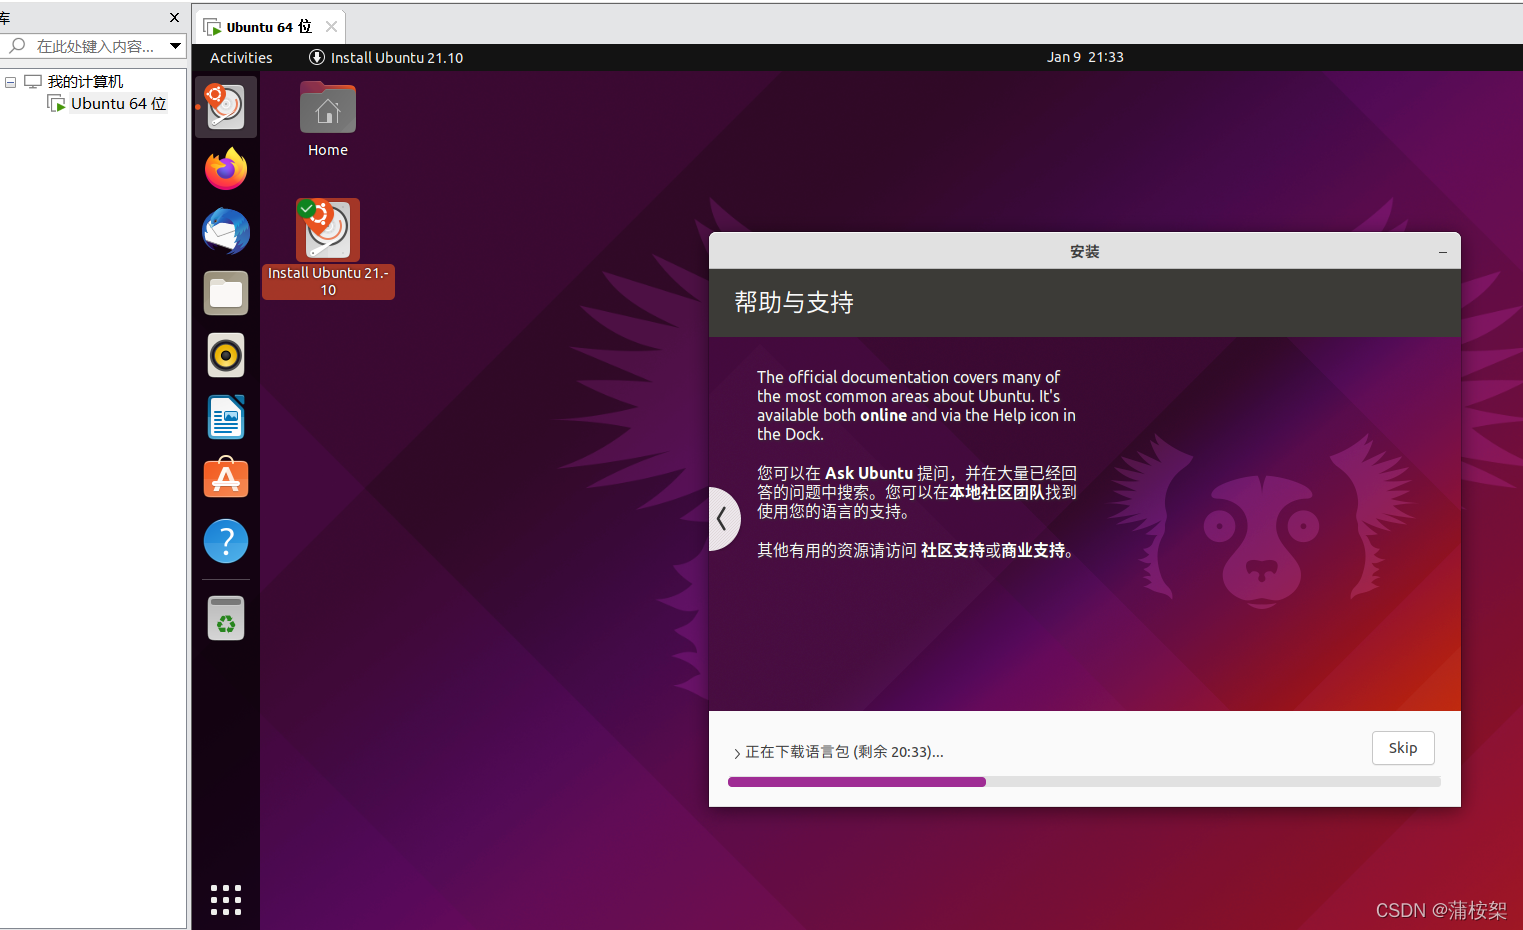
Task: Skip the language pack download
Action: [1403, 748]
